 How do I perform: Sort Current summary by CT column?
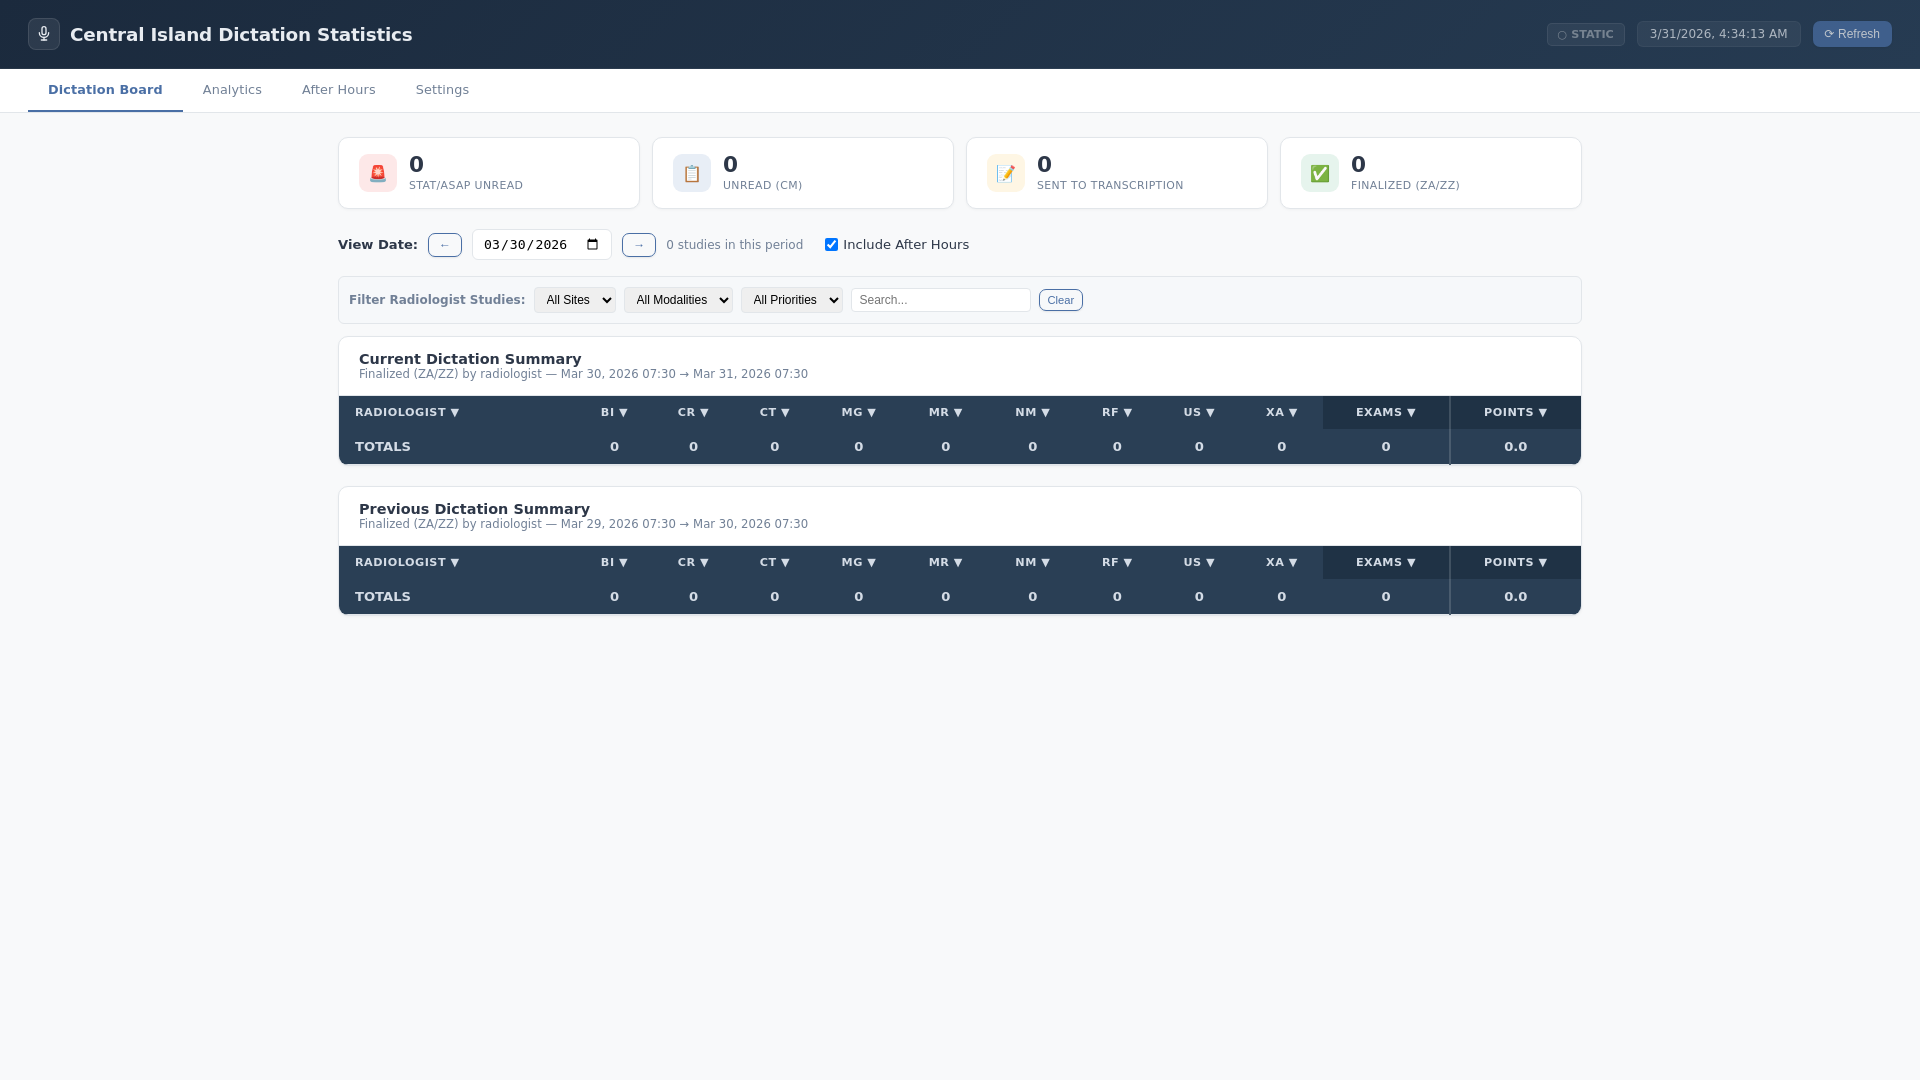pos(775,412)
